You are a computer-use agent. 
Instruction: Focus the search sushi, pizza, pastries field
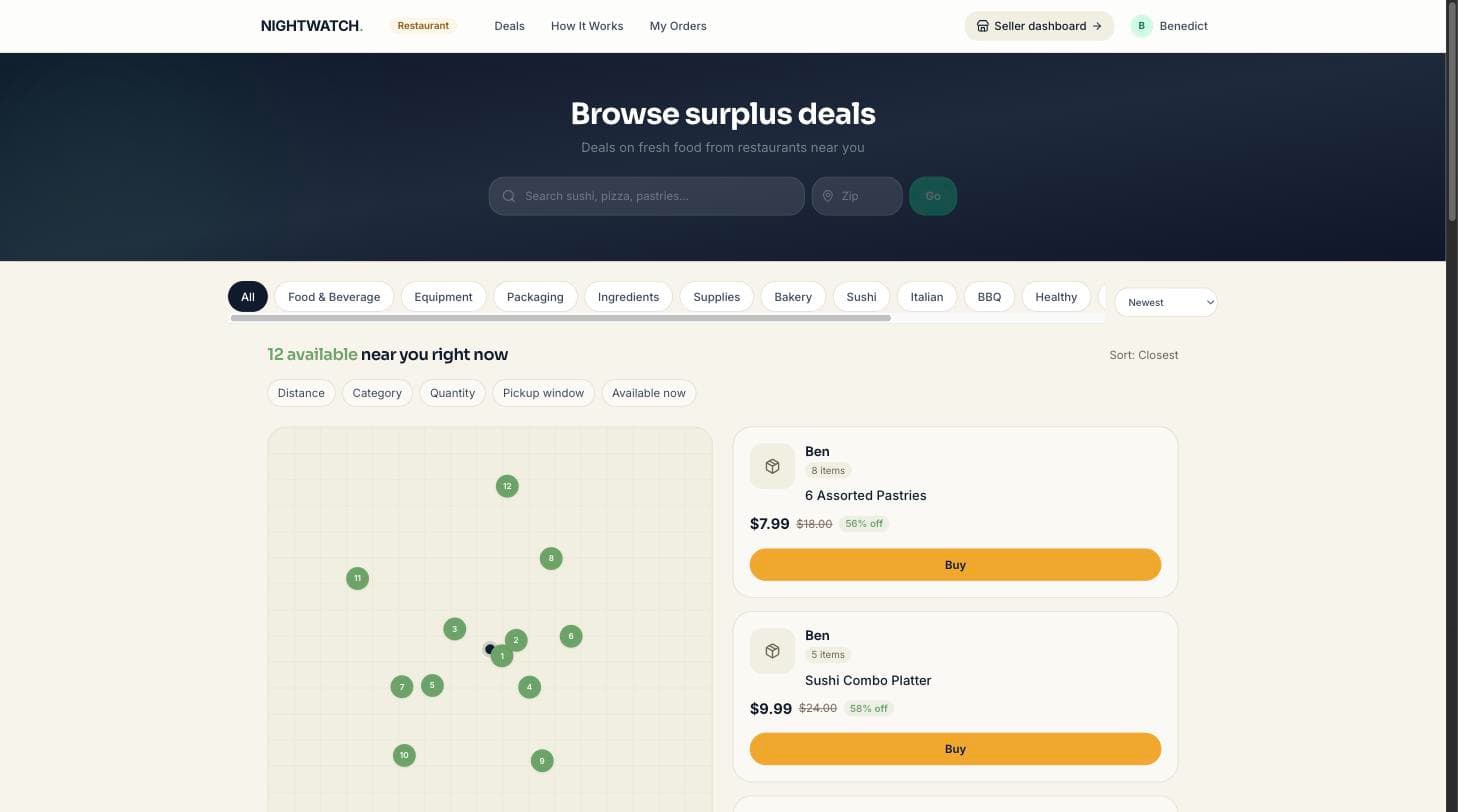(x=647, y=196)
